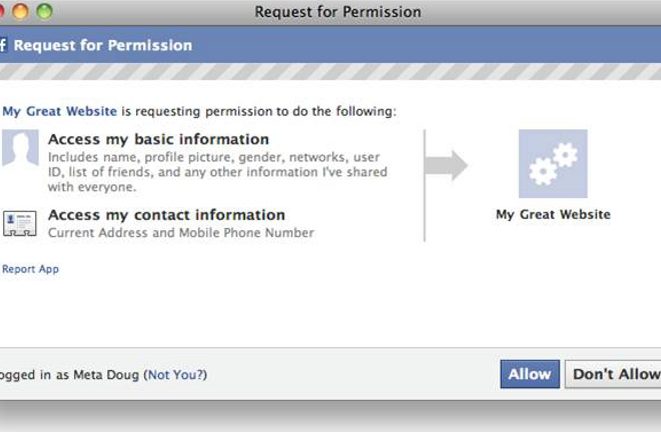Close the dialog with the red button
661x432 pixels.
point(1,11)
